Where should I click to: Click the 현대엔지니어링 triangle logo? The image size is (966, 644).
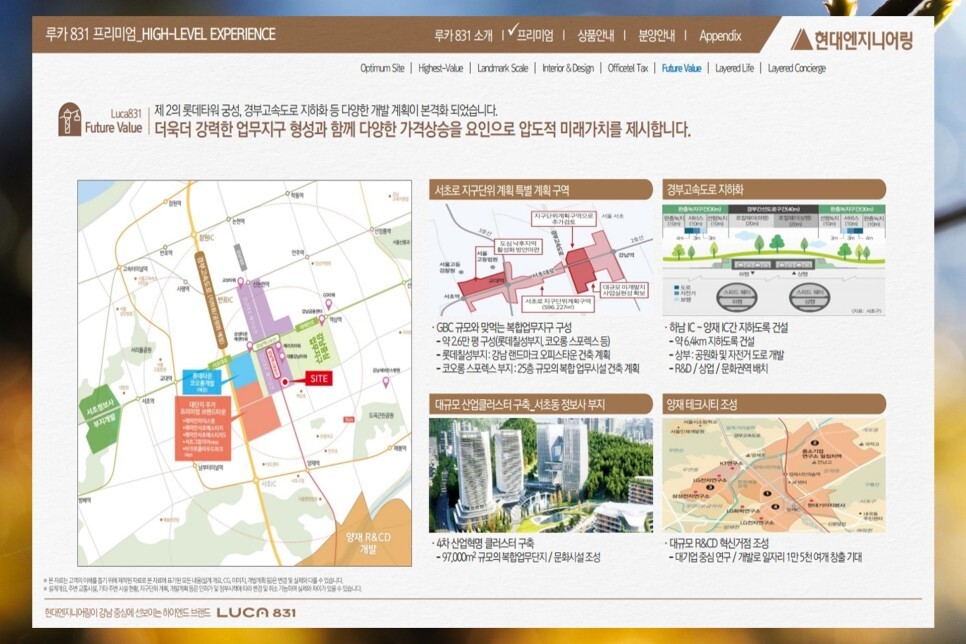[802, 39]
